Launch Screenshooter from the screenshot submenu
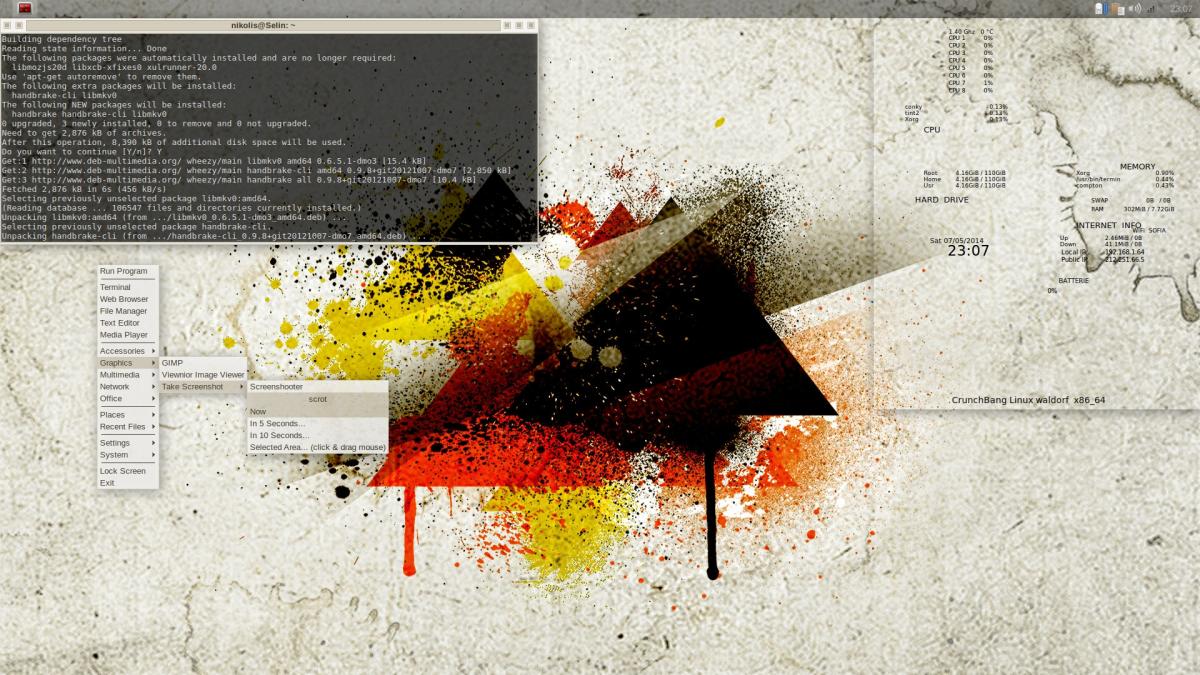Screen dimensions: 1200x675 coord(317,387)
